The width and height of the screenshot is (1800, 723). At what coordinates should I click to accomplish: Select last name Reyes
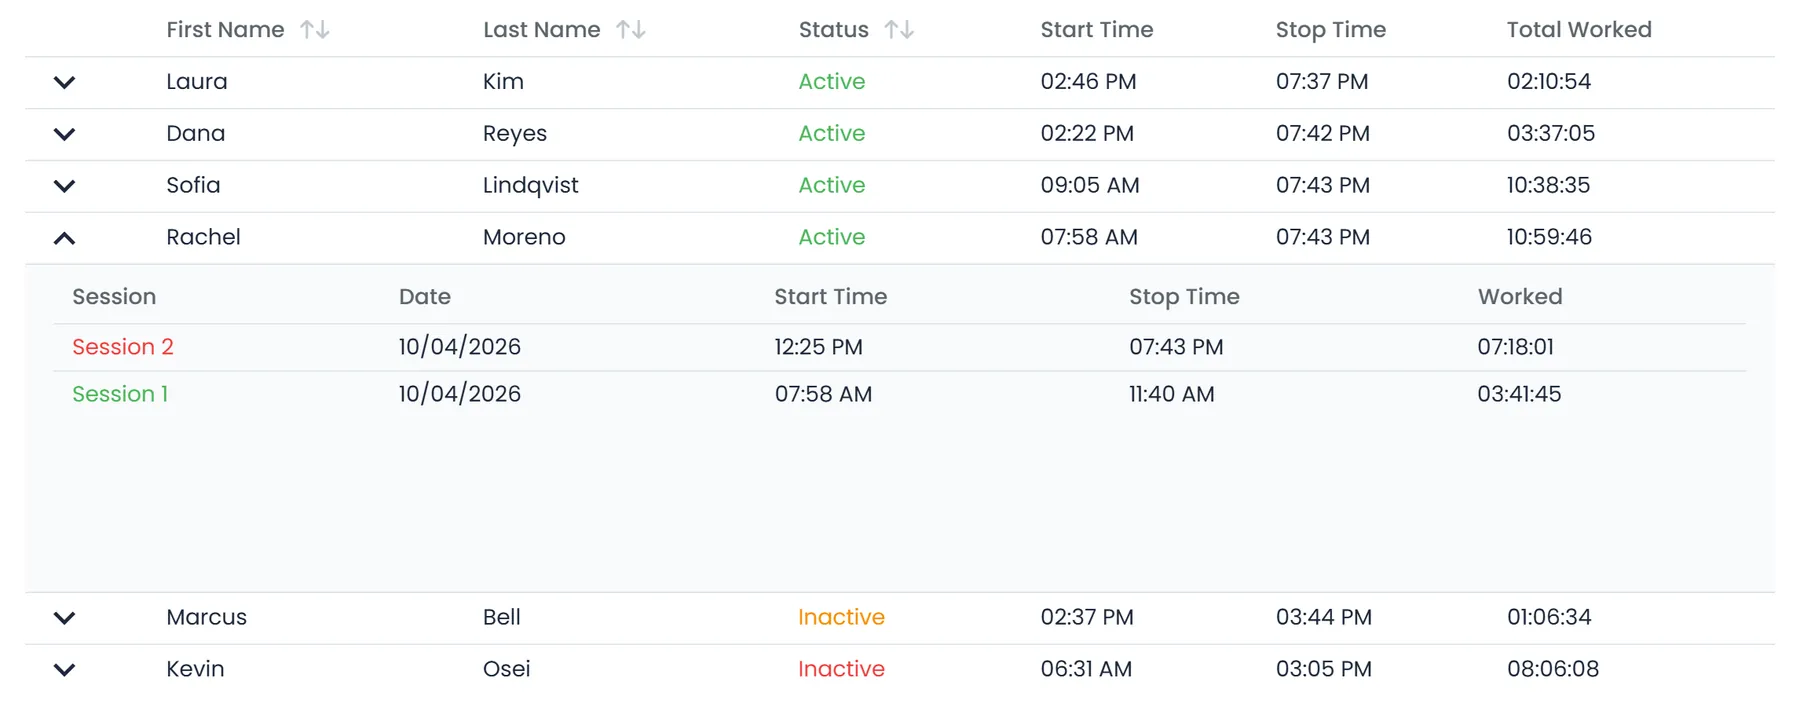(x=515, y=134)
